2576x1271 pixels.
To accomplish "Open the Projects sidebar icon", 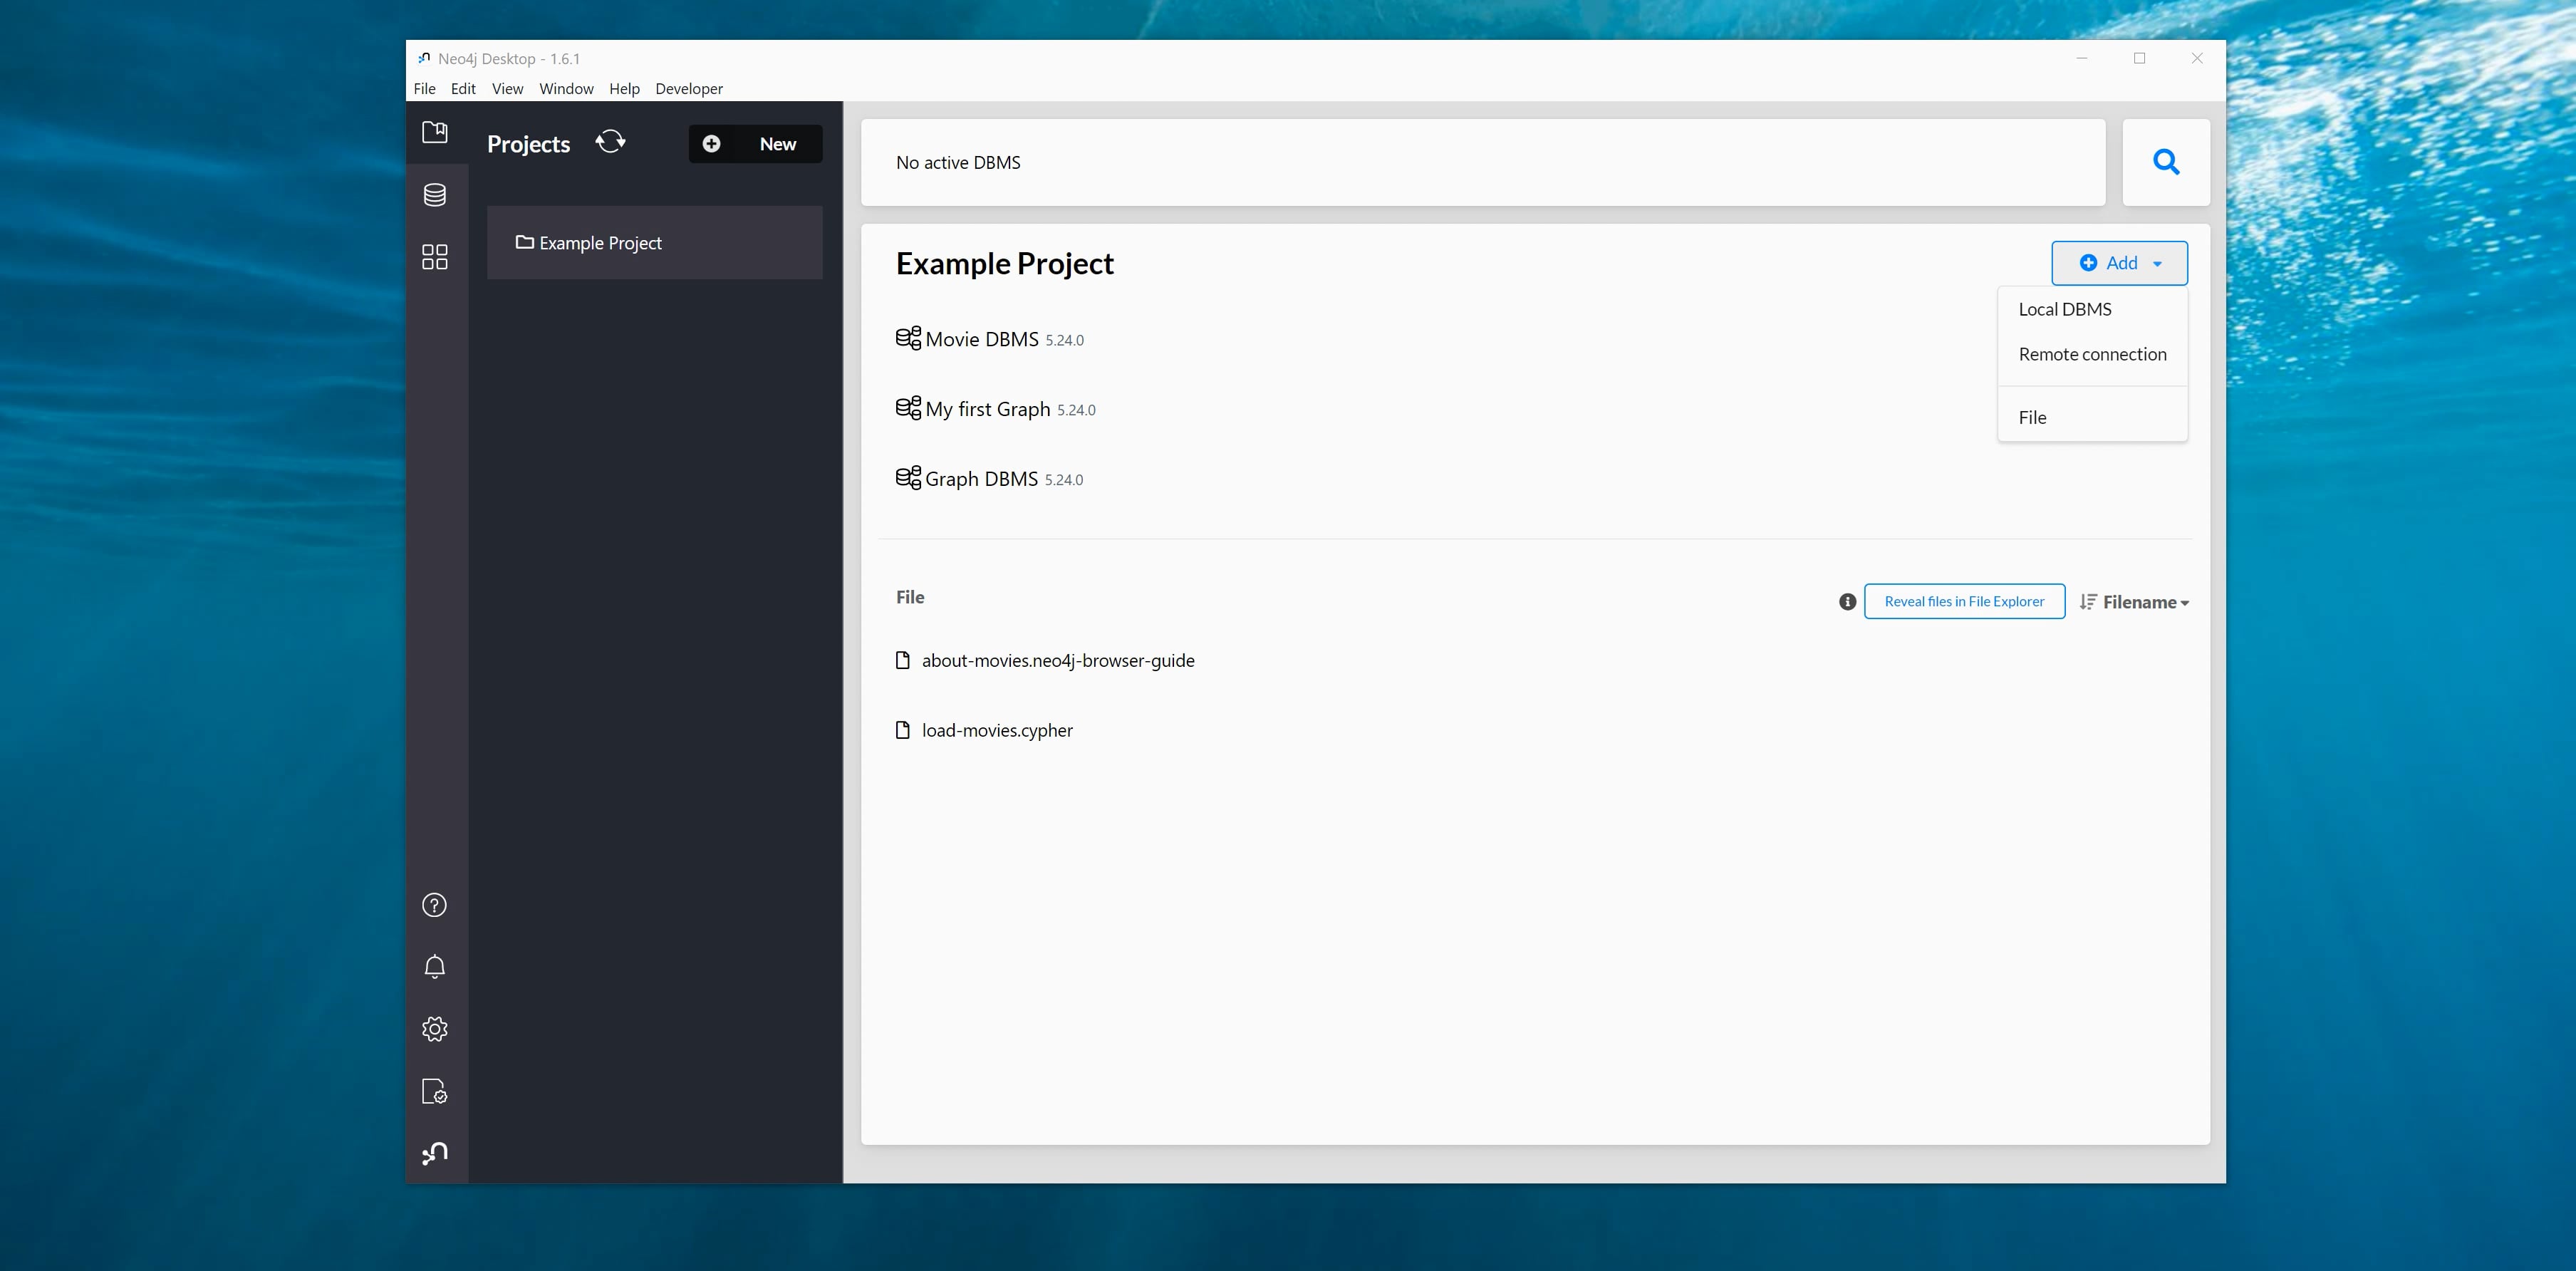I will click(434, 132).
